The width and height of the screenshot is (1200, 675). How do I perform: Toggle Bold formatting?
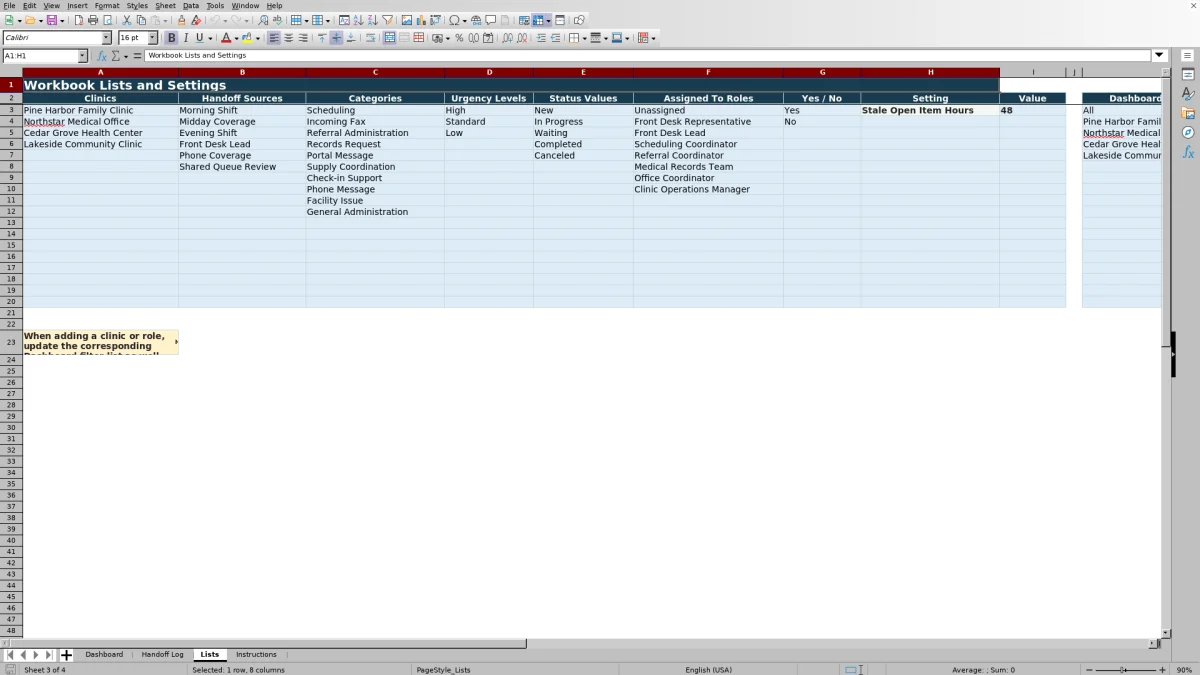click(171, 38)
